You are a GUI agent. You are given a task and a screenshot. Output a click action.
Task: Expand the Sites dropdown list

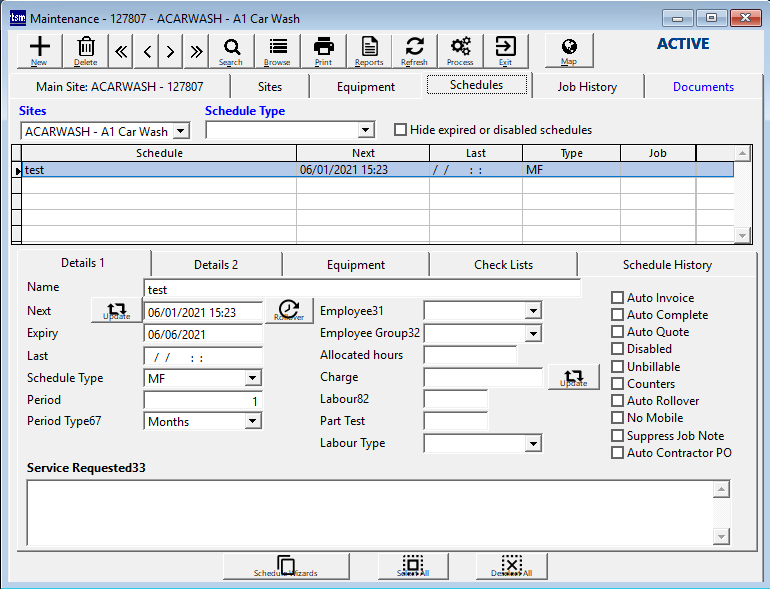180,131
